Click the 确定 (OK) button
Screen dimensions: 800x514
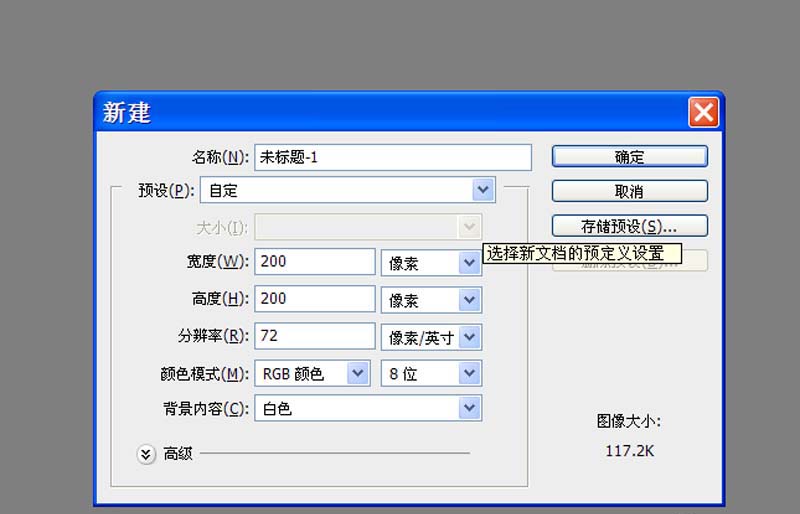point(629,157)
